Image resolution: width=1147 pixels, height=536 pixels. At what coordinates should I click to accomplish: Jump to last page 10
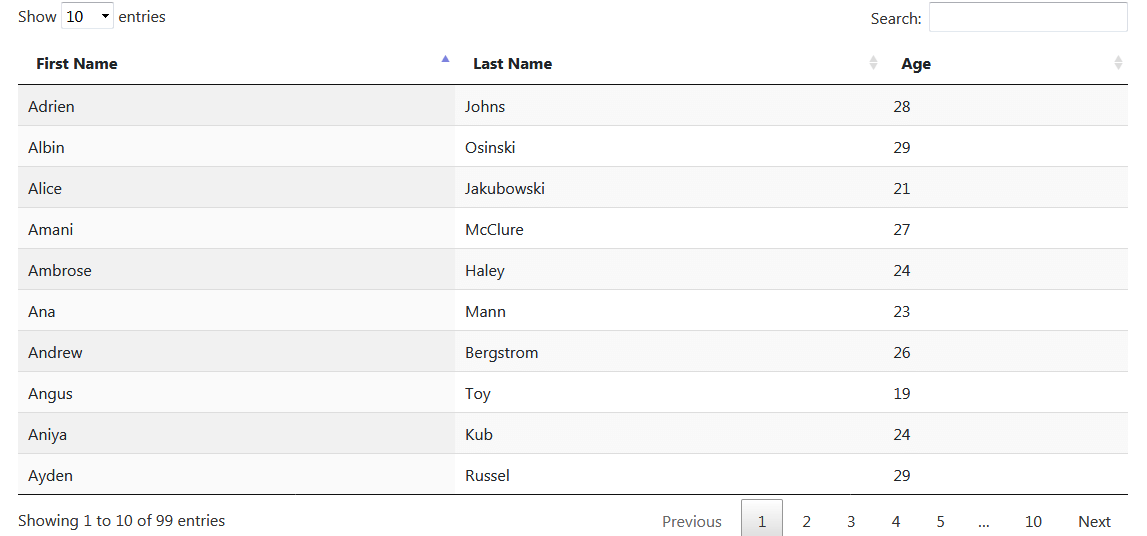click(1033, 521)
